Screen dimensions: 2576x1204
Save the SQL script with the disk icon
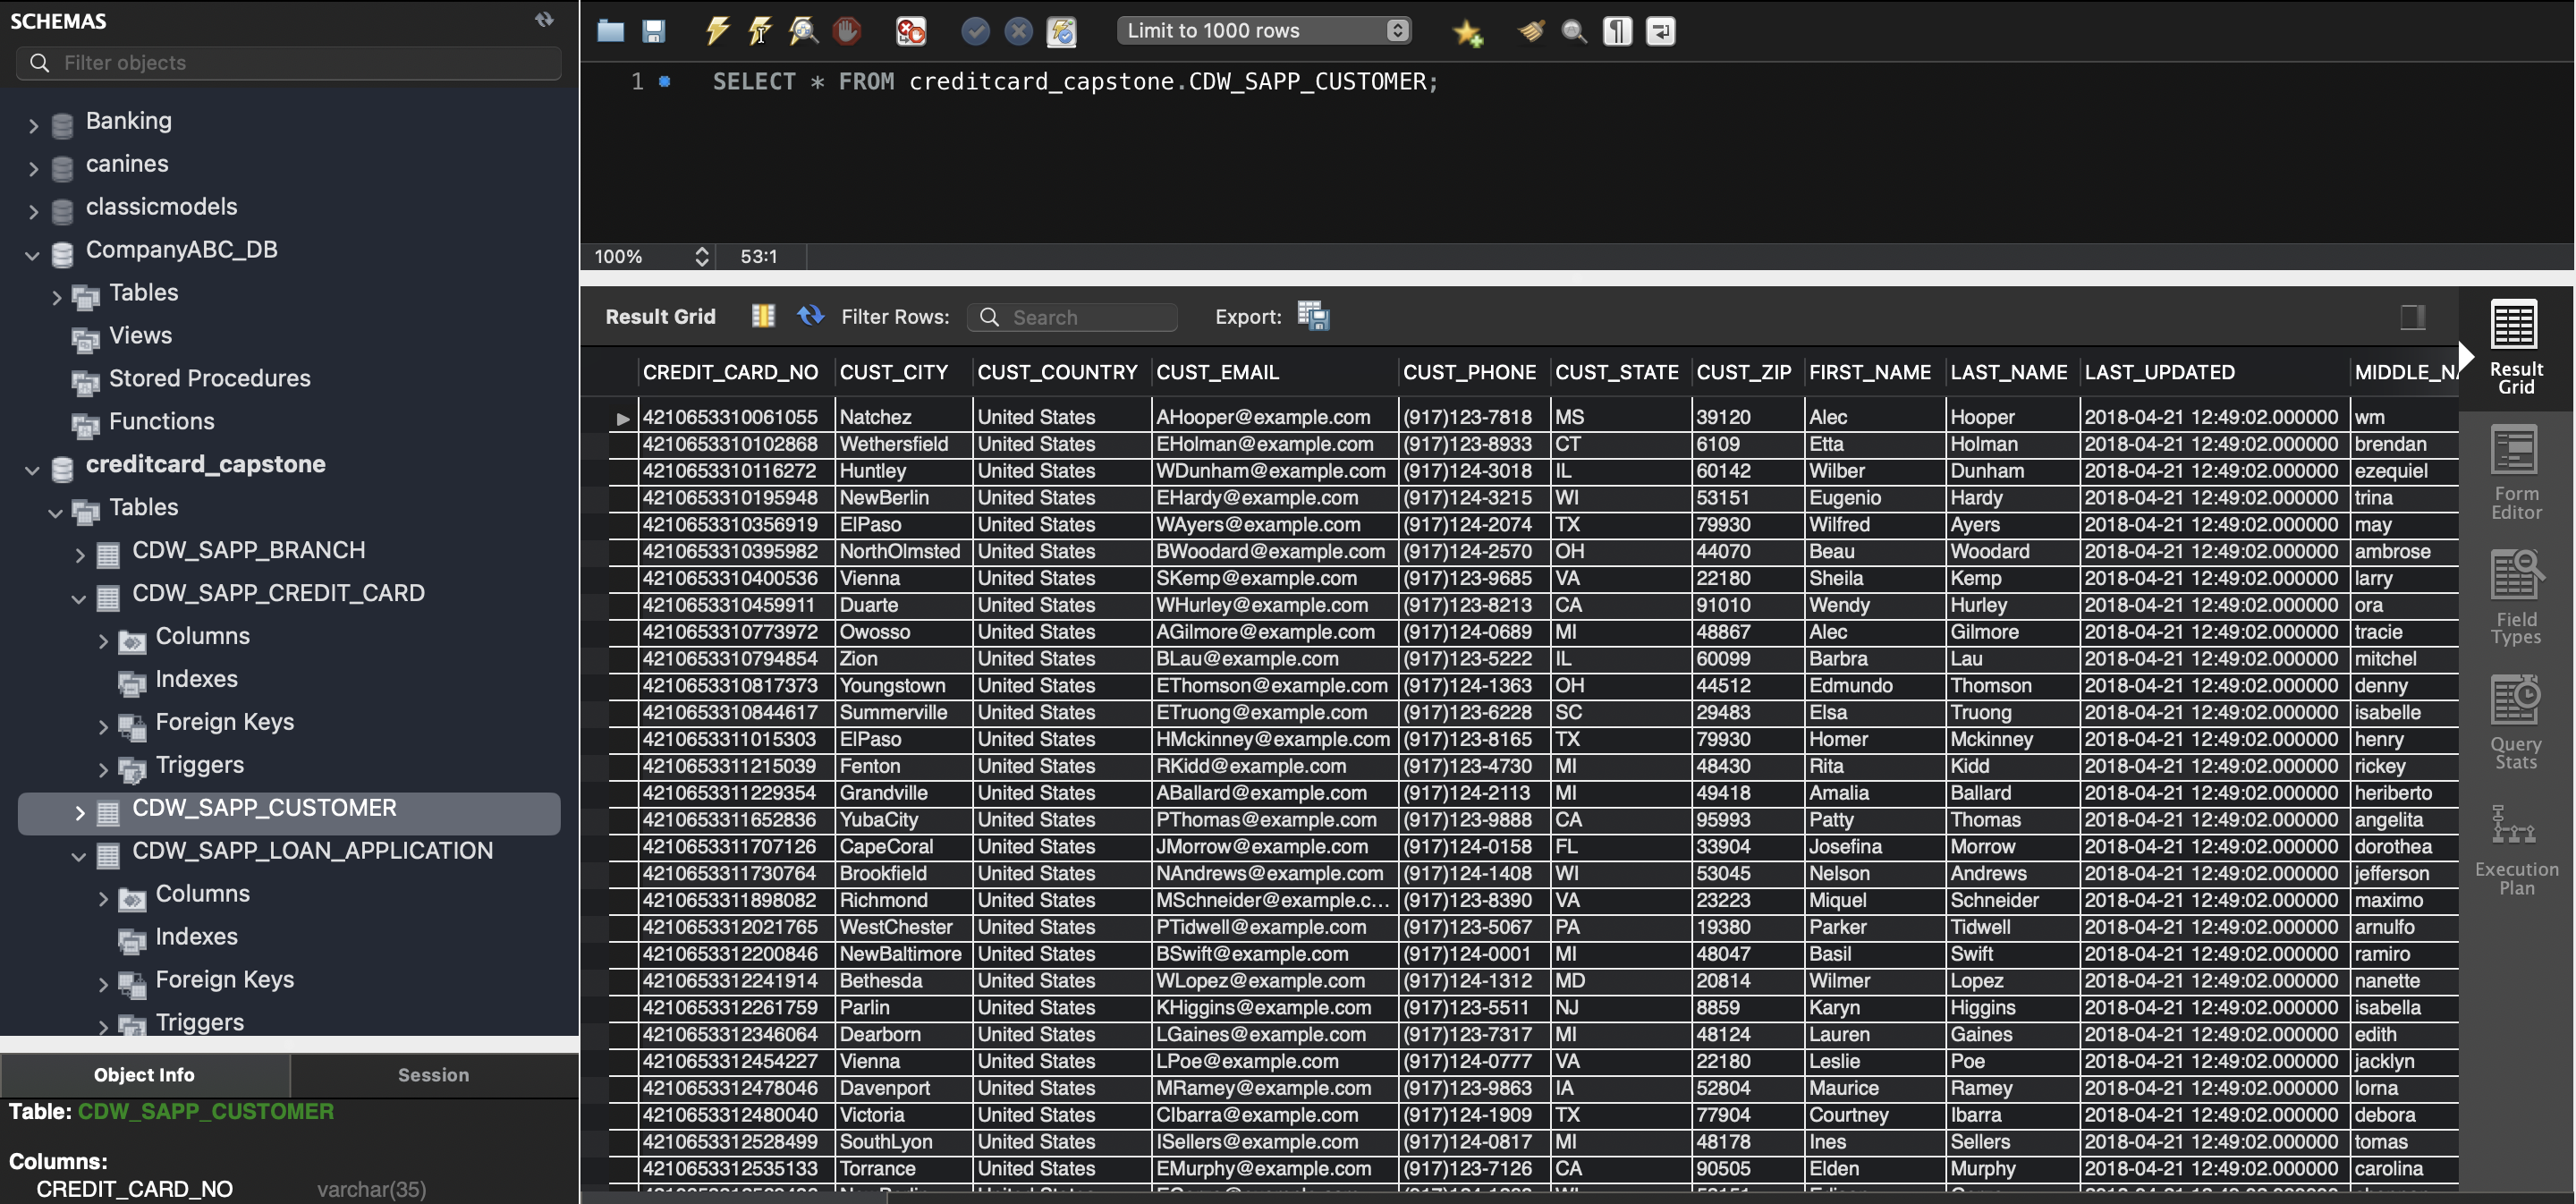[x=655, y=31]
